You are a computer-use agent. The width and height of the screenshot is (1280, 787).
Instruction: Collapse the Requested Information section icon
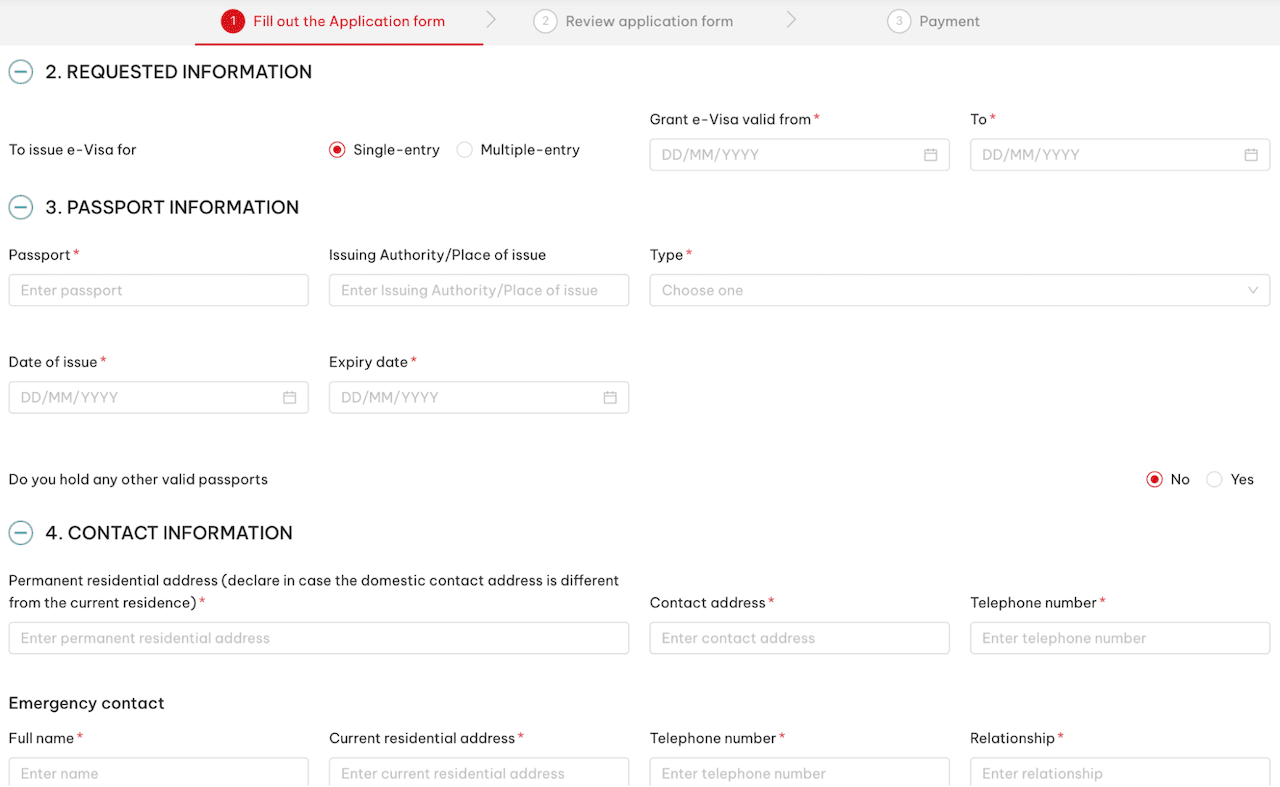pyautogui.click(x=21, y=72)
